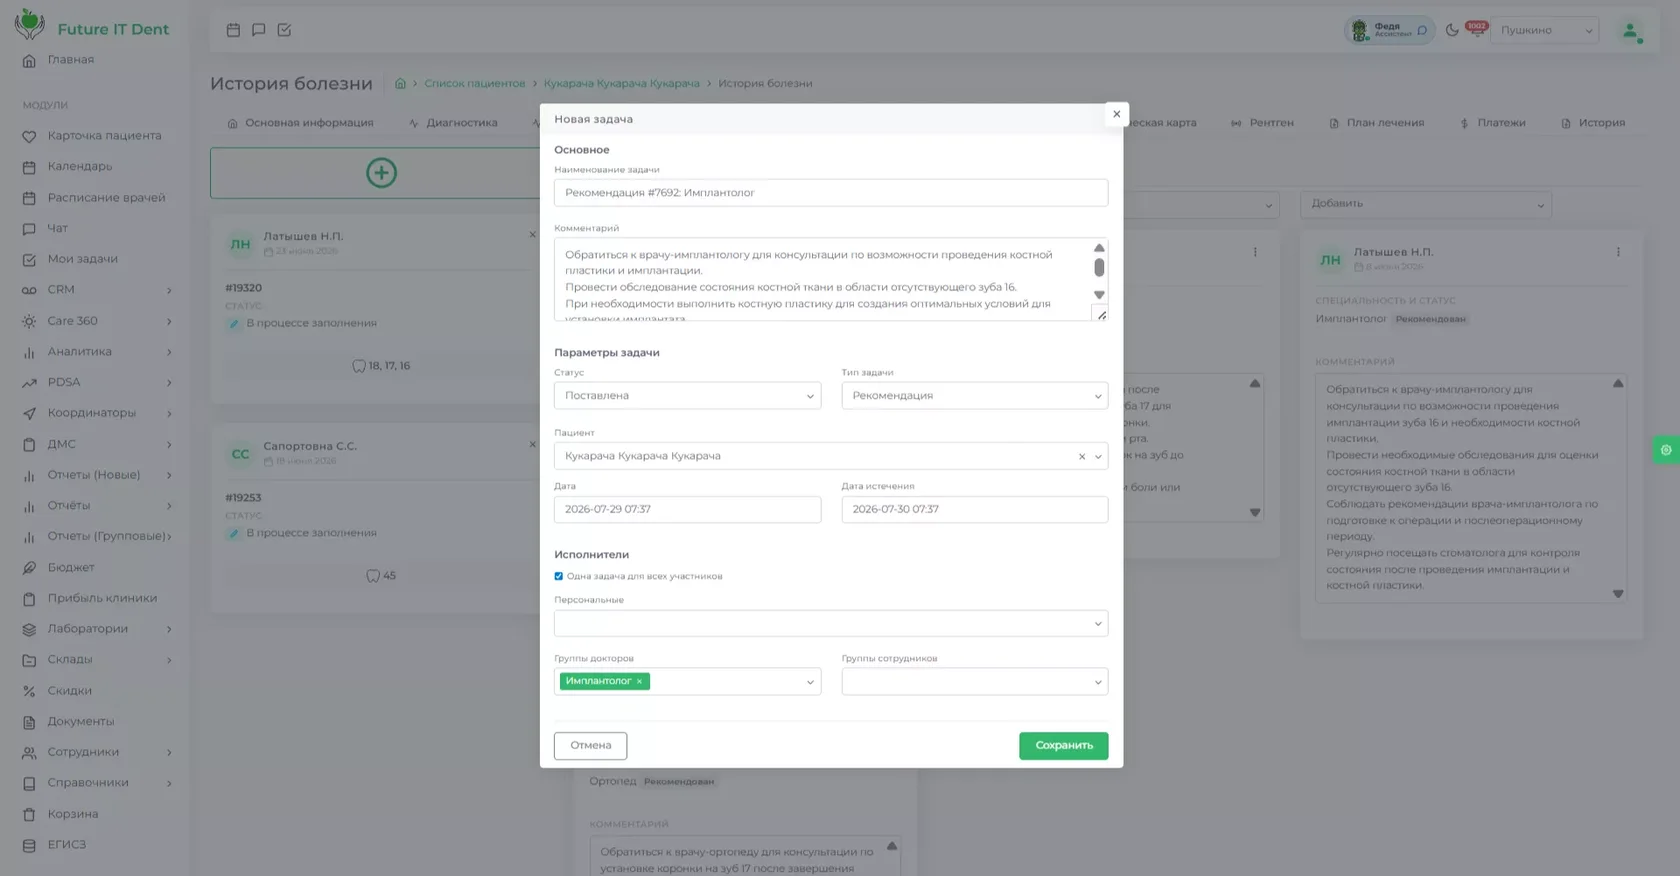Open Федя assistant badge in header
Screen dimensions: 1680x876
[x=1389, y=30]
